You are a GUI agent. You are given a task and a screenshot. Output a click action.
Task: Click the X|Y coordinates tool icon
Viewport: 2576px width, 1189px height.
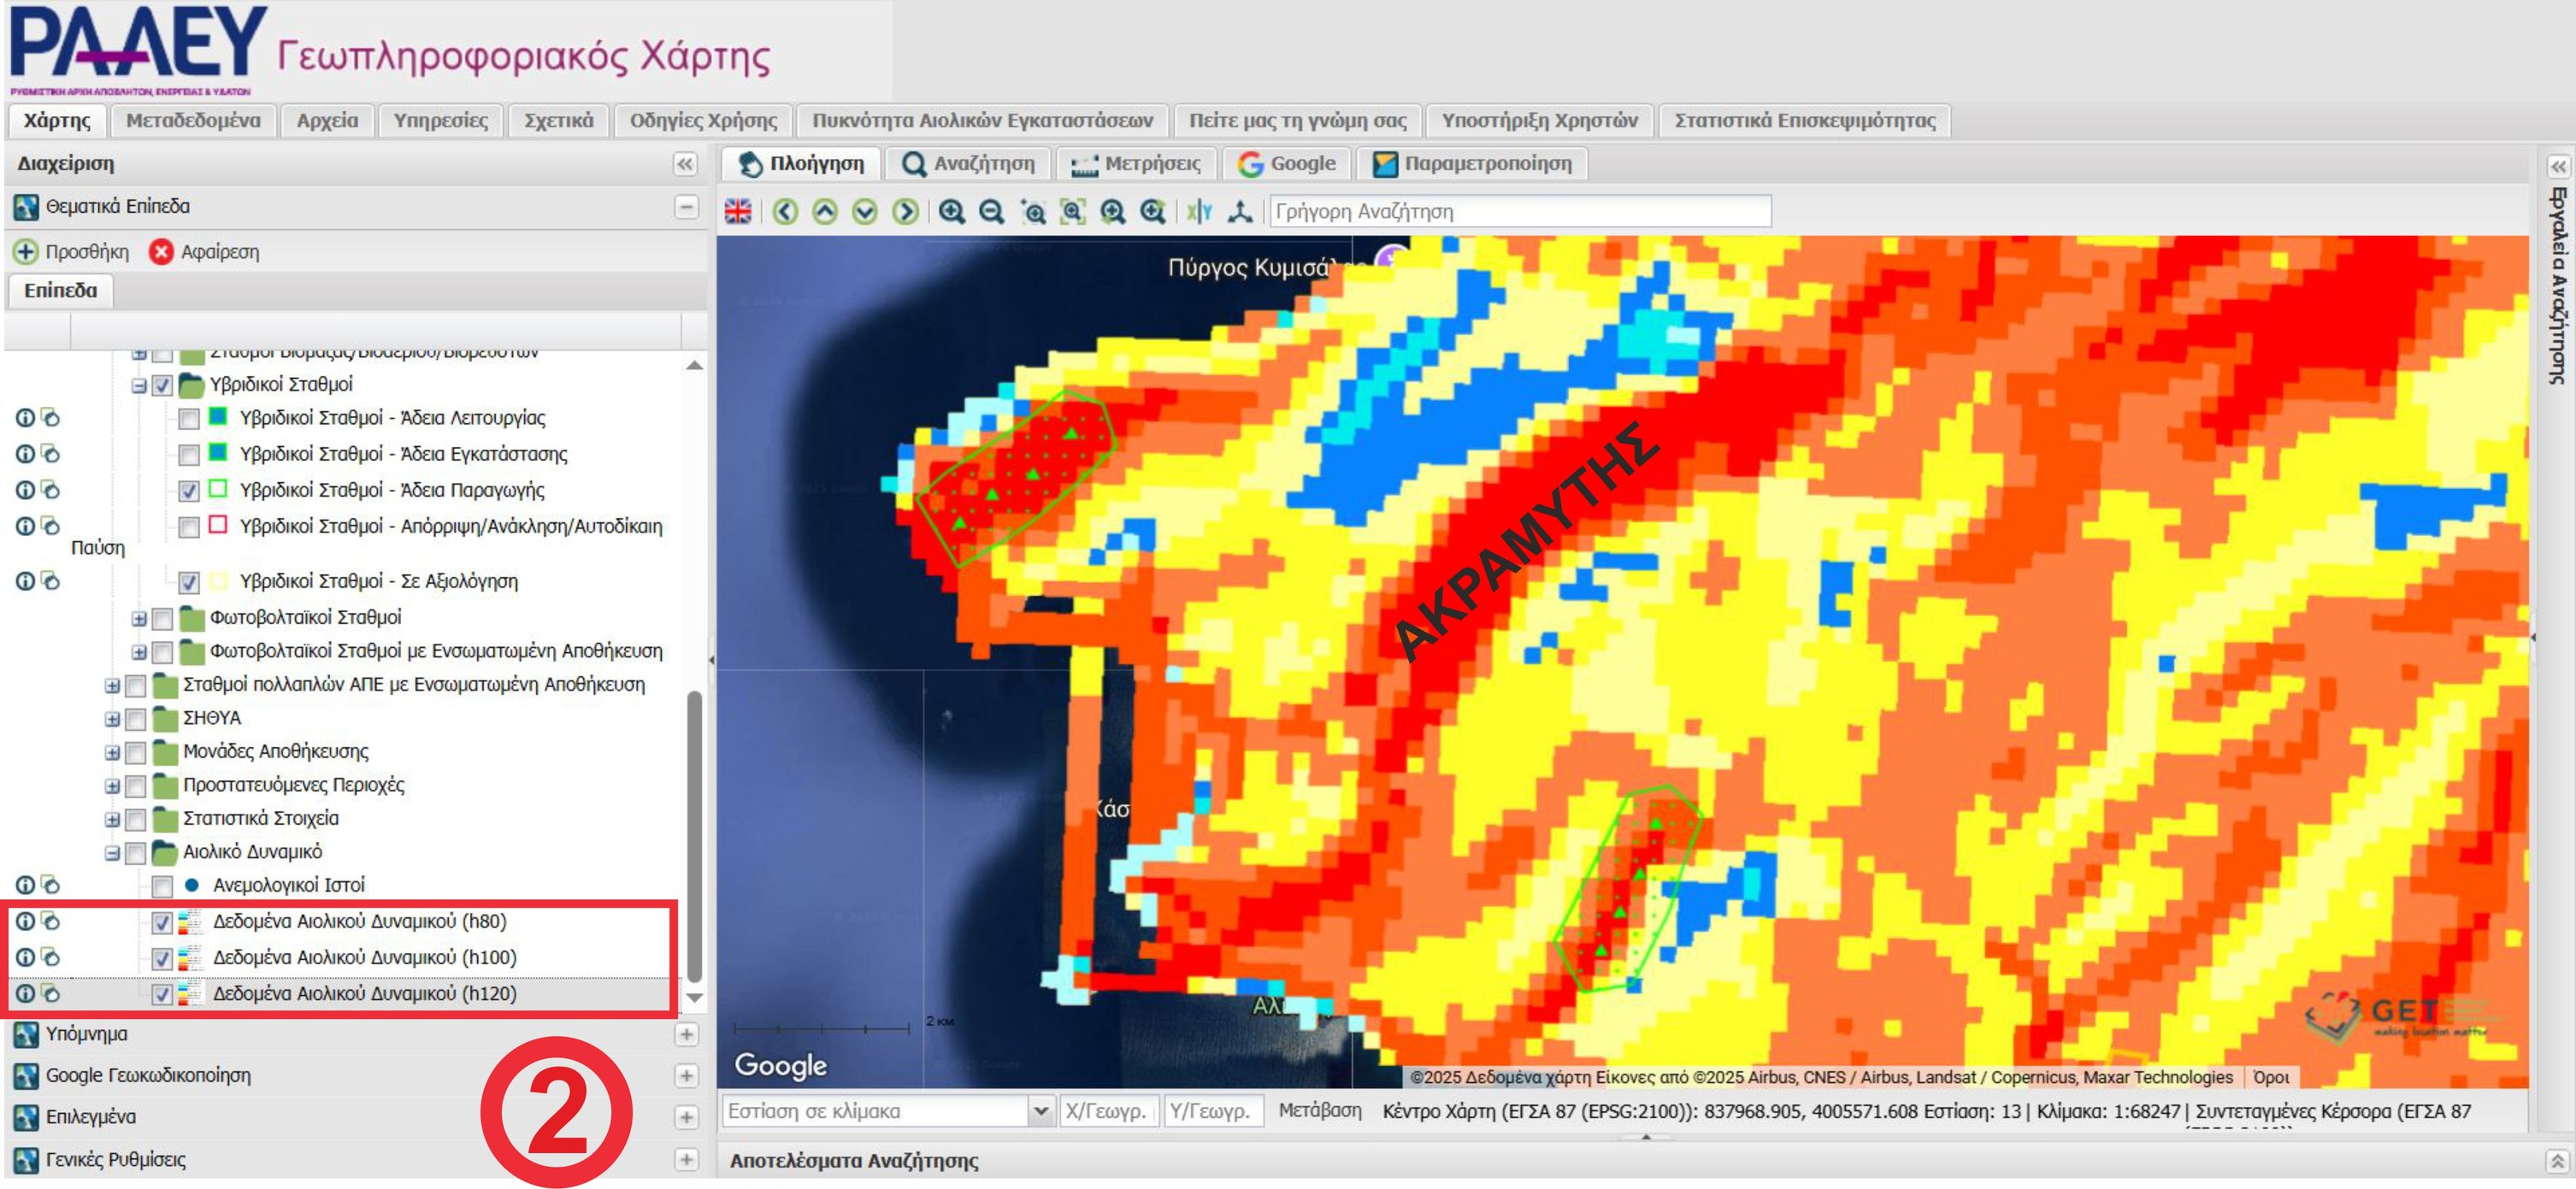point(1199,211)
